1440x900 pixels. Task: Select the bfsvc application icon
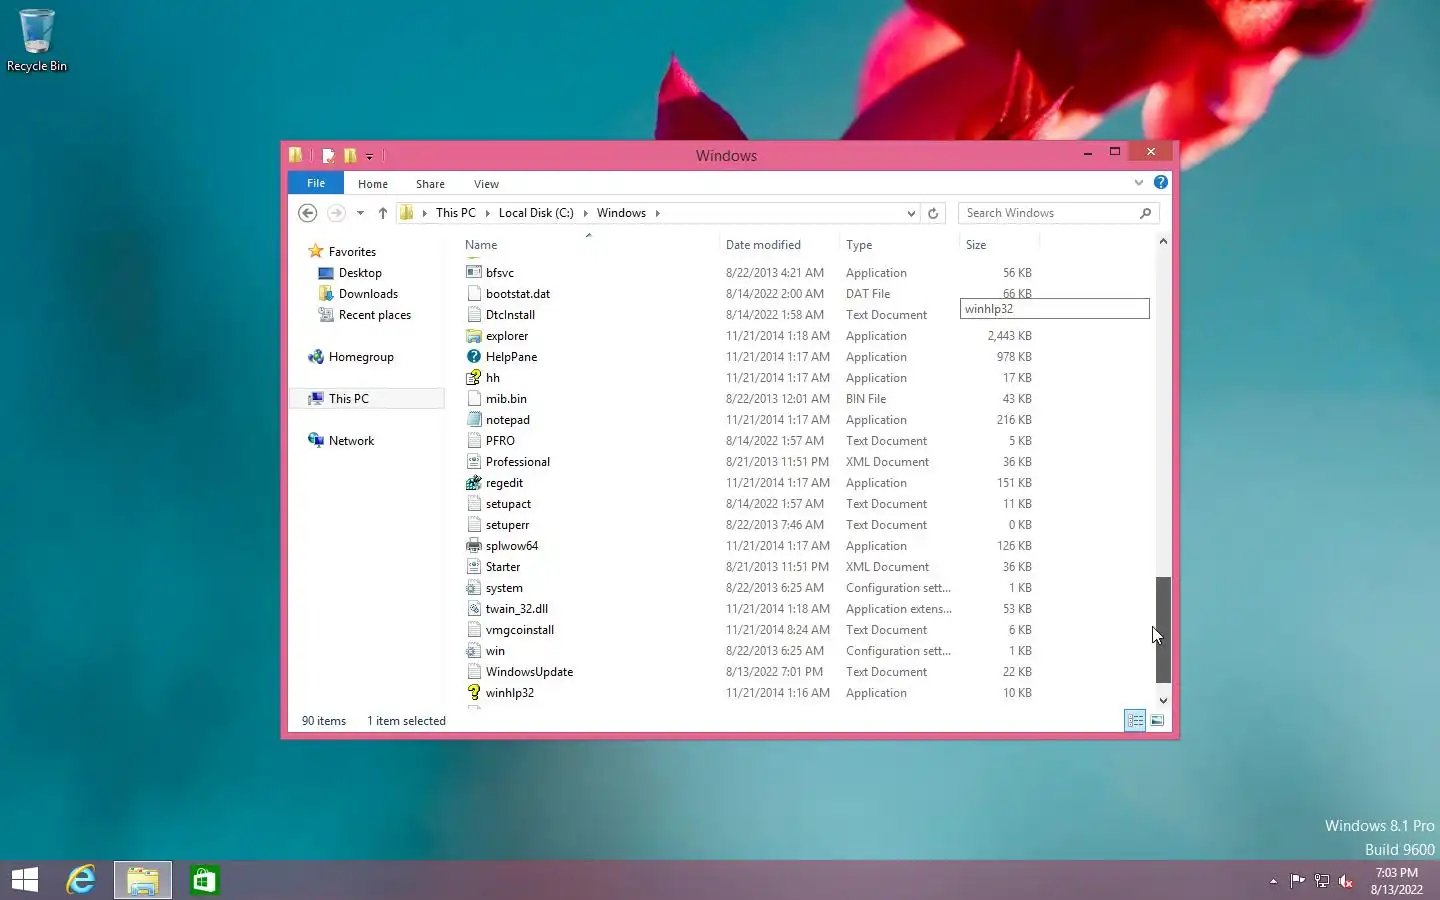pyautogui.click(x=474, y=272)
